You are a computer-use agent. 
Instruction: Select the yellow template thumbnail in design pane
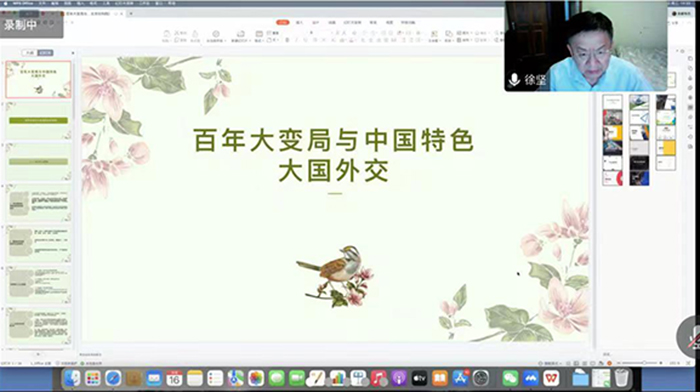666,147
